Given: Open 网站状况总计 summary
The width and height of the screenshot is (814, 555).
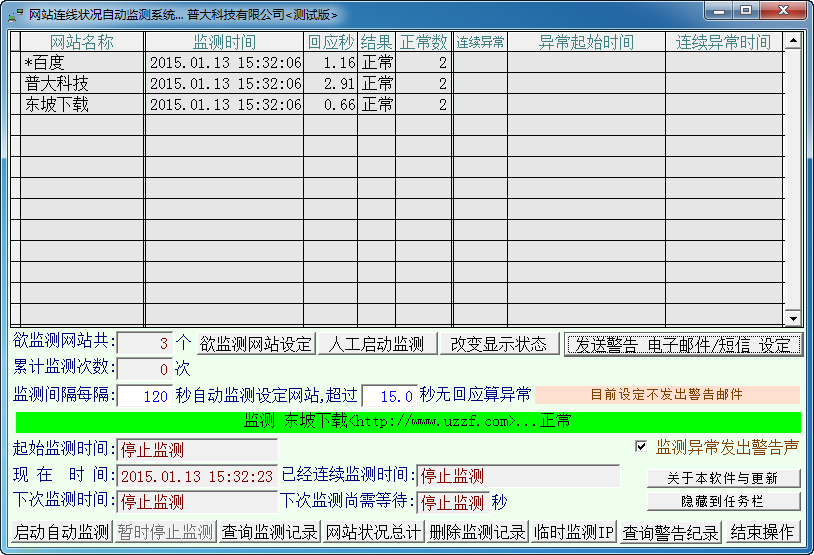Looking at the screenshot, I should (373, 532).
